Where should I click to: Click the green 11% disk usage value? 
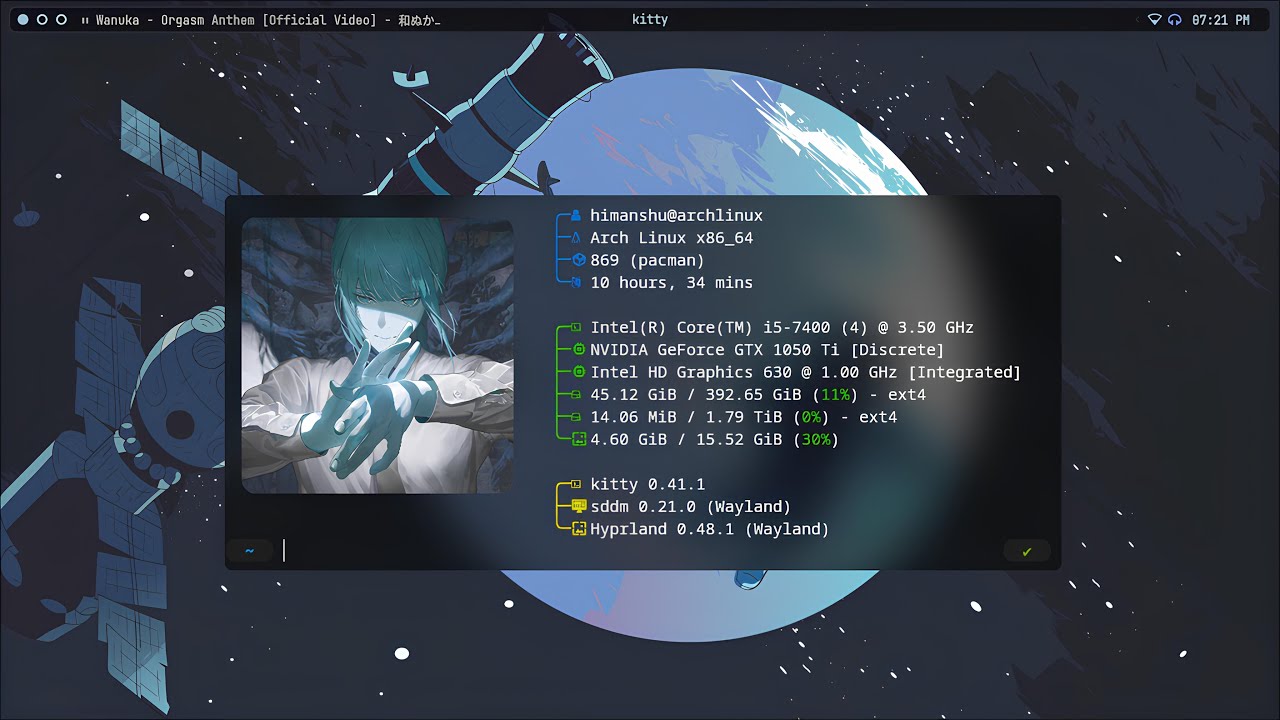pos(835,395)
